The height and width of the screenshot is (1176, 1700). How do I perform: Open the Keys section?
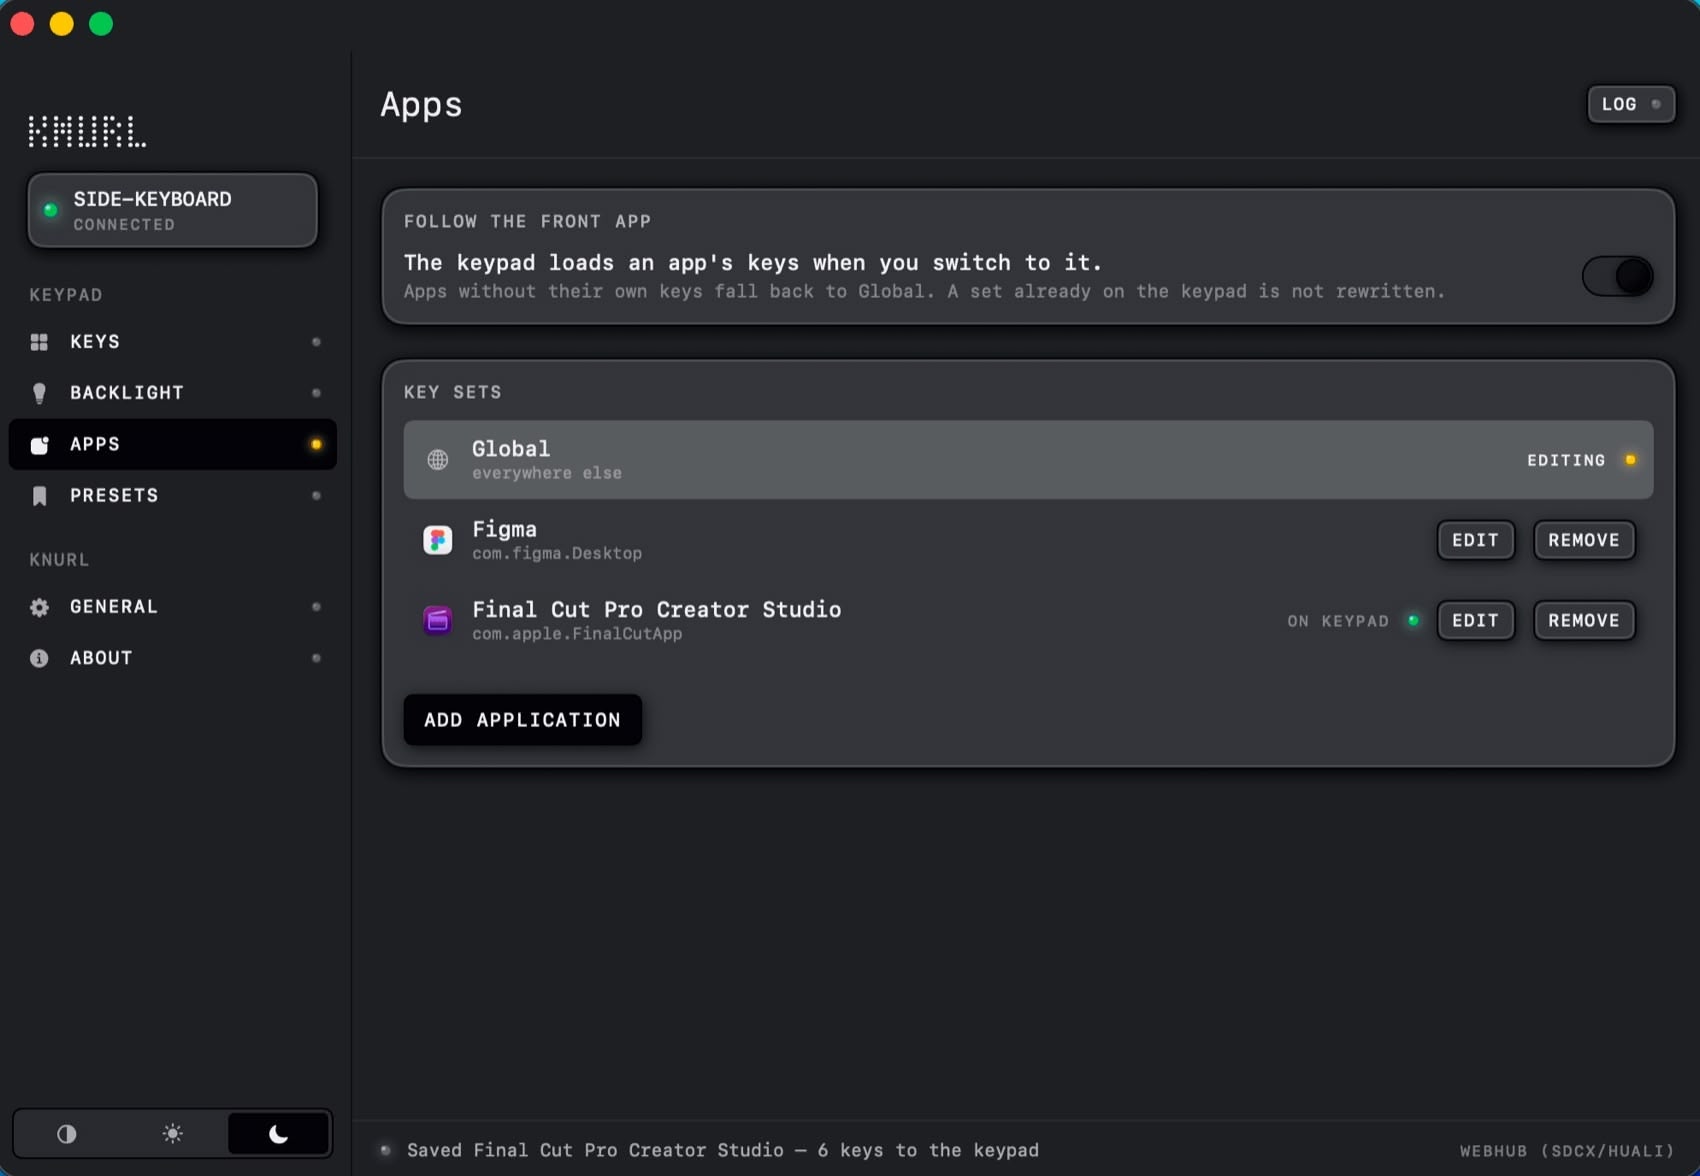(173, 342)
